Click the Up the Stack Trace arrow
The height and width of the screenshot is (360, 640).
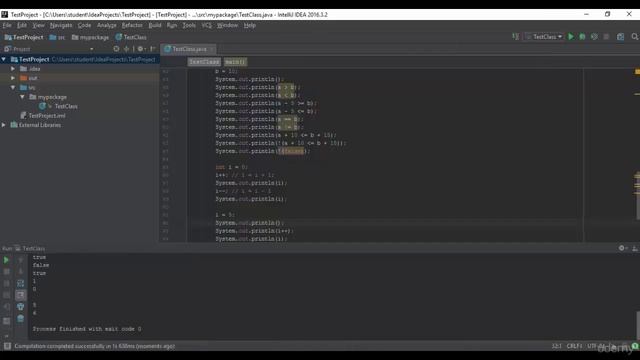pos(20,260)
